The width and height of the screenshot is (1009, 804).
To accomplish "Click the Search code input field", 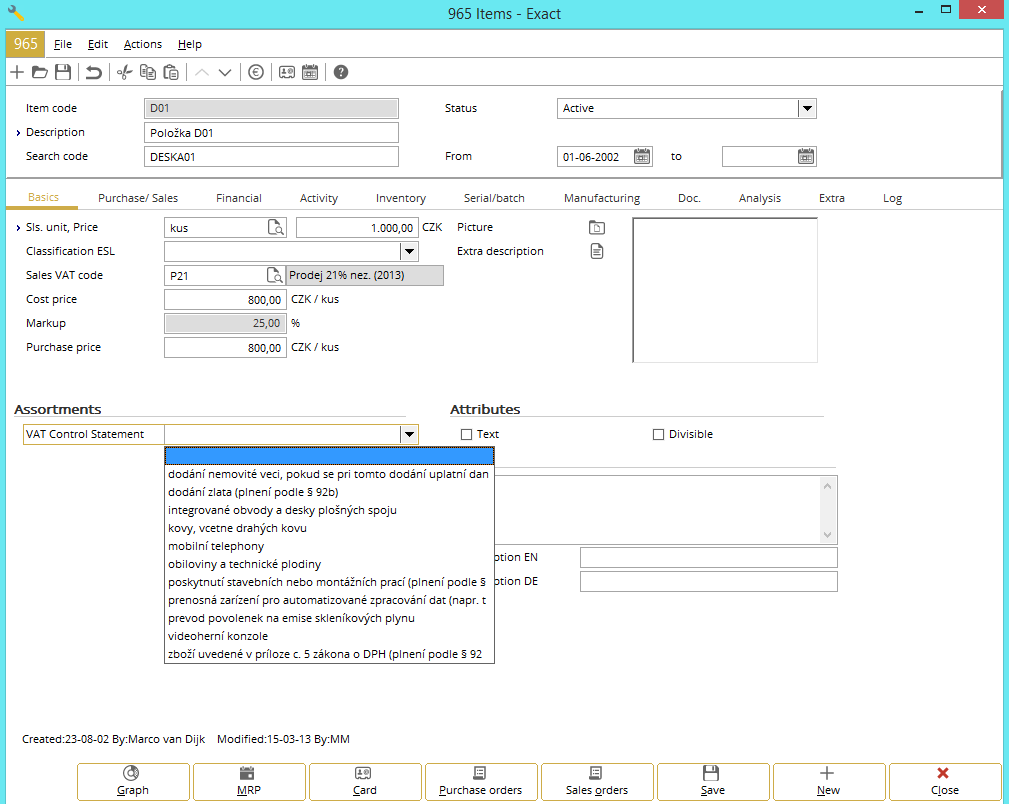I will 271,157.
